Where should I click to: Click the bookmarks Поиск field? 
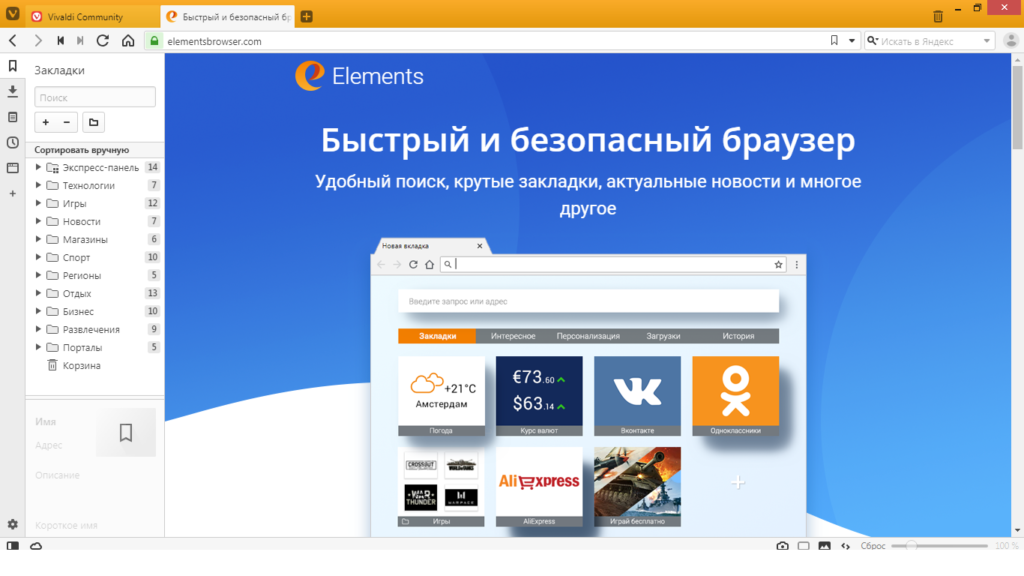tap(95, 97)
